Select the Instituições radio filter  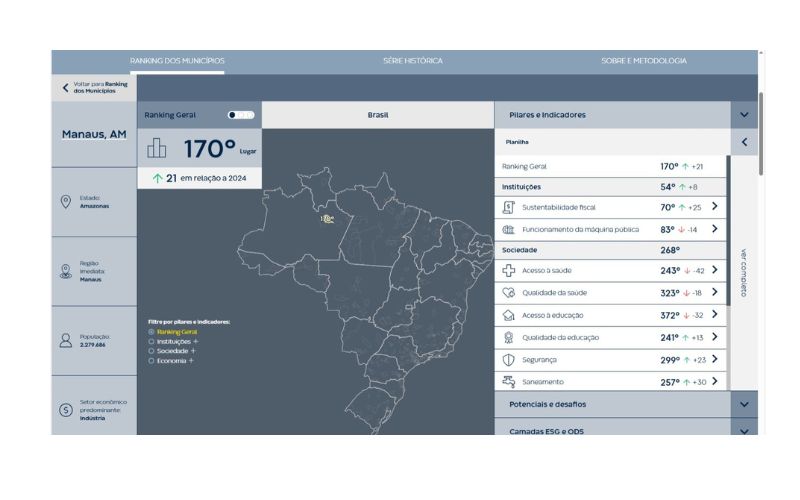click(x=151, y=341)
